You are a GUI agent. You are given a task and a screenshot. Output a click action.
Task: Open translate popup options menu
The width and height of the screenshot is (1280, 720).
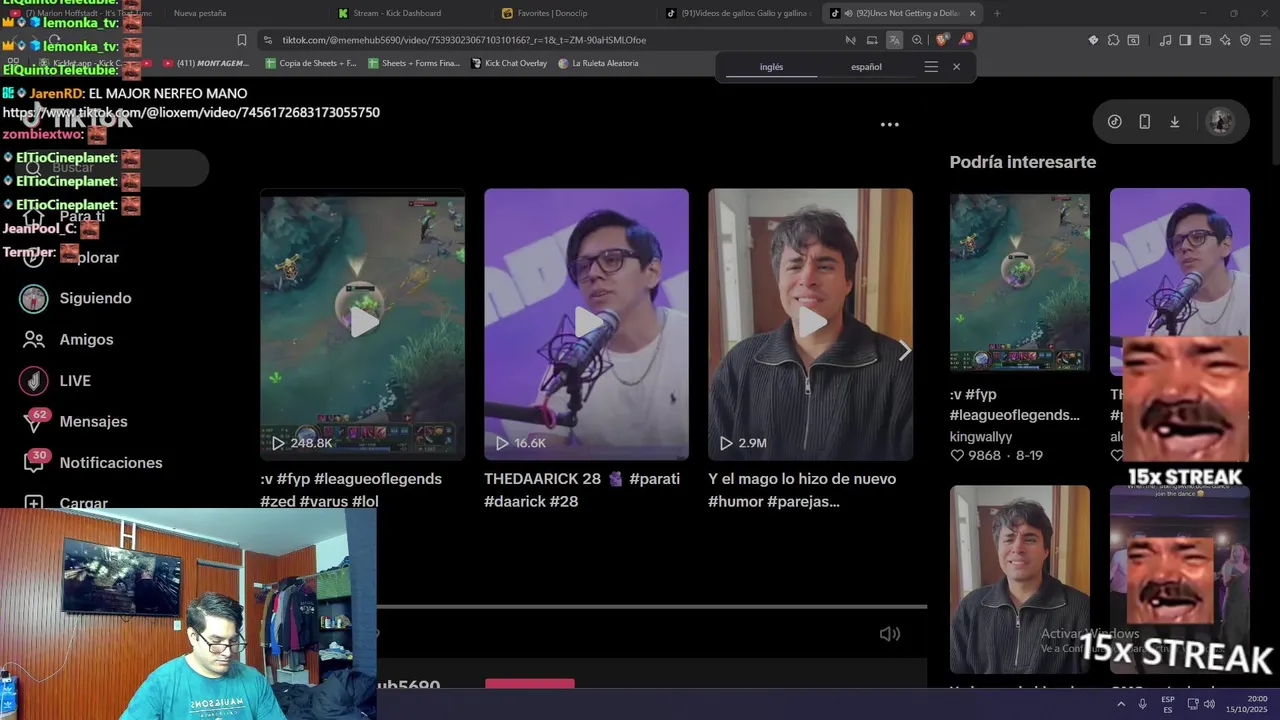(x=931, y=67)
